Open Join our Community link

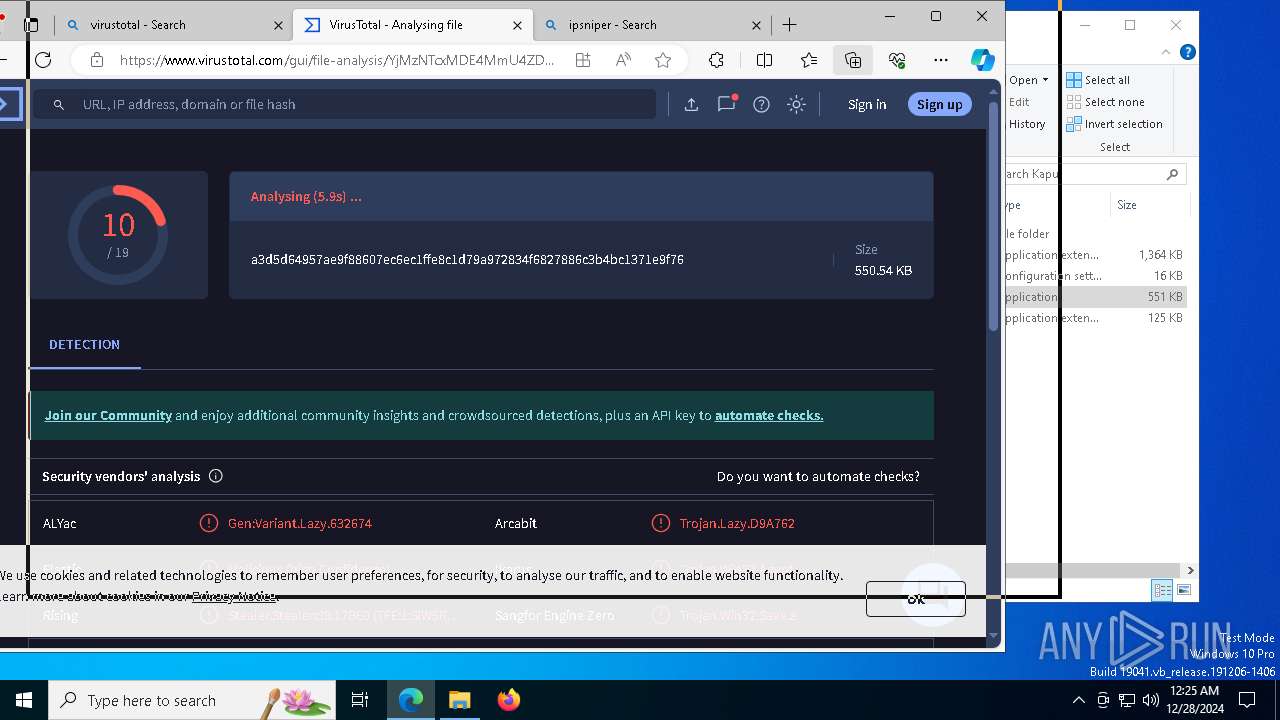108,415
